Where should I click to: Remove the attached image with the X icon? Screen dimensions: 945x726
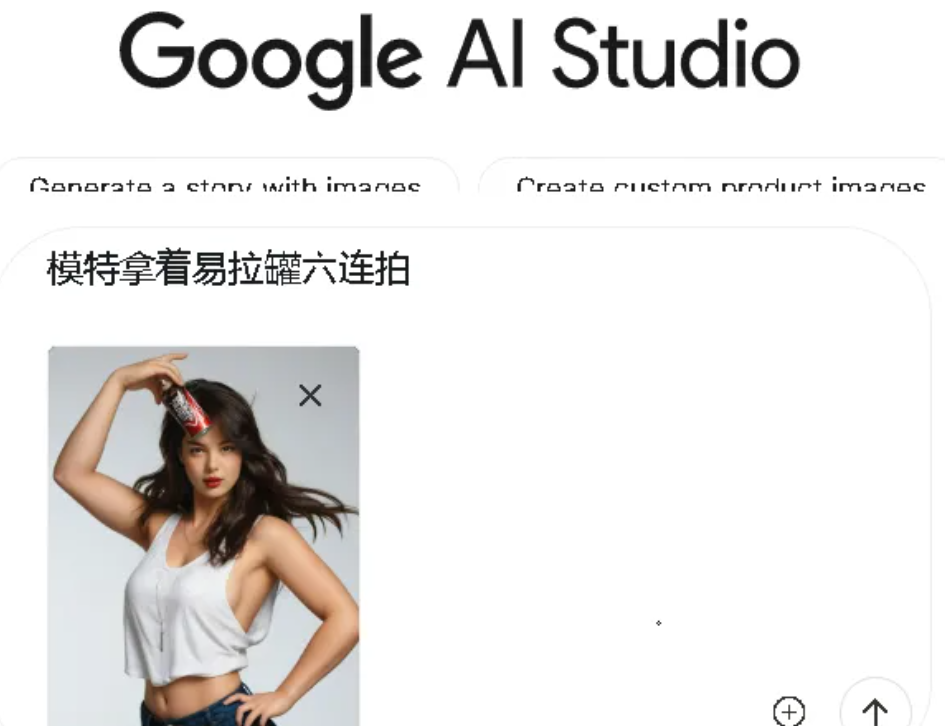pyautogui.click(x=310, y=395)
